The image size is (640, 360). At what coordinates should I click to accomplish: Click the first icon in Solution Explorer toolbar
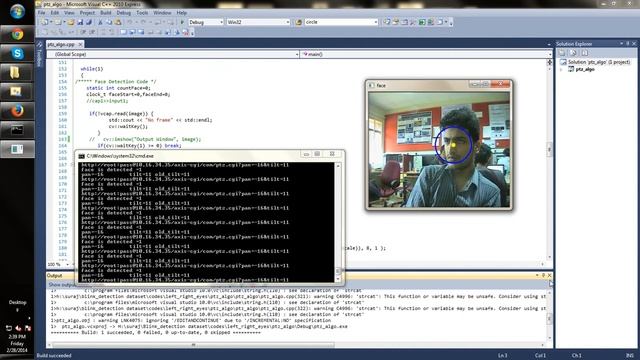tap(562, 53)
